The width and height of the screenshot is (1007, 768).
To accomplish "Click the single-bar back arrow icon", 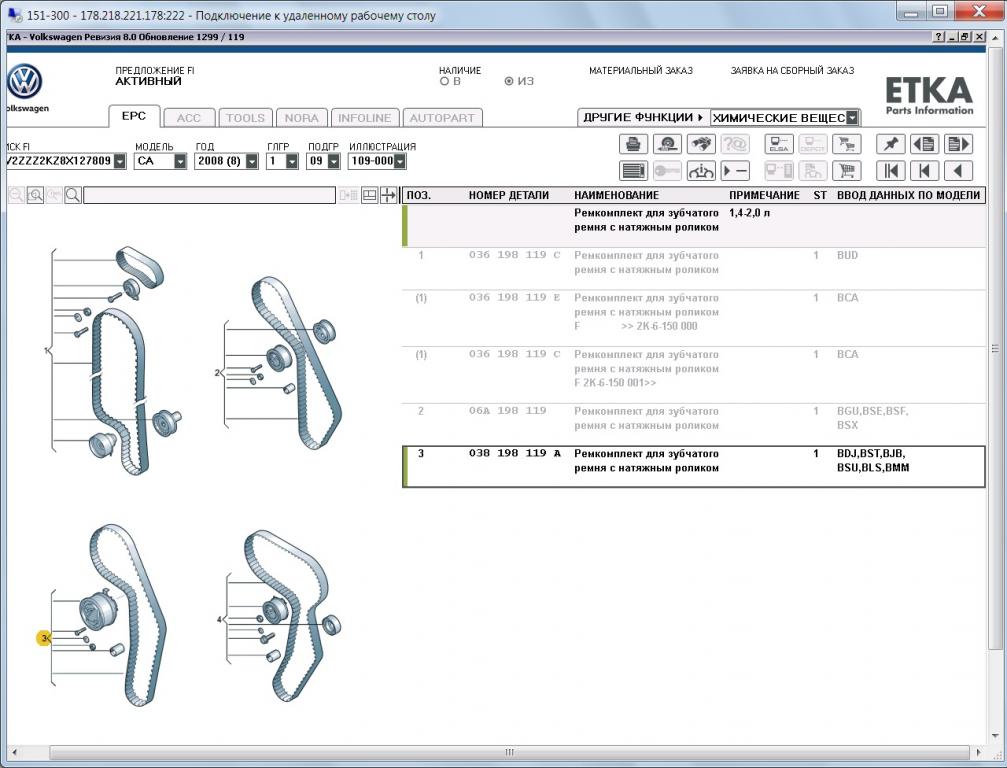I will click(x=925, y=171).
